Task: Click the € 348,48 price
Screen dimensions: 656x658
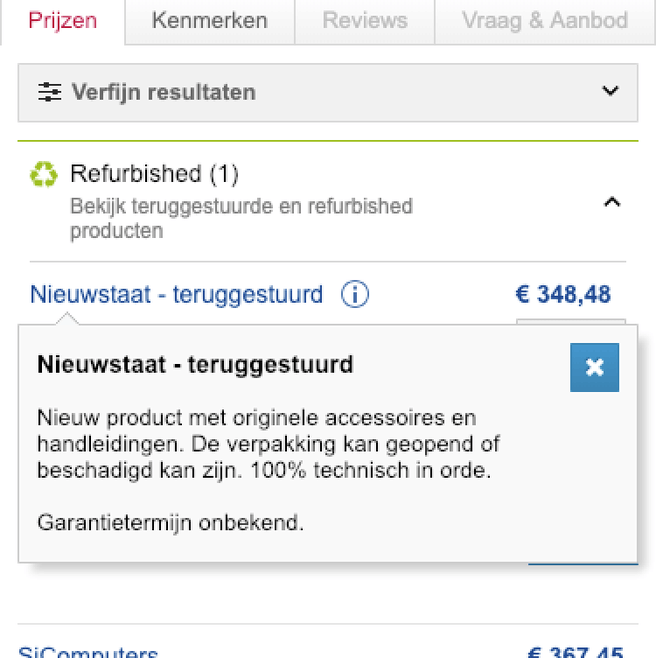Action: click(x=563, y=294)
